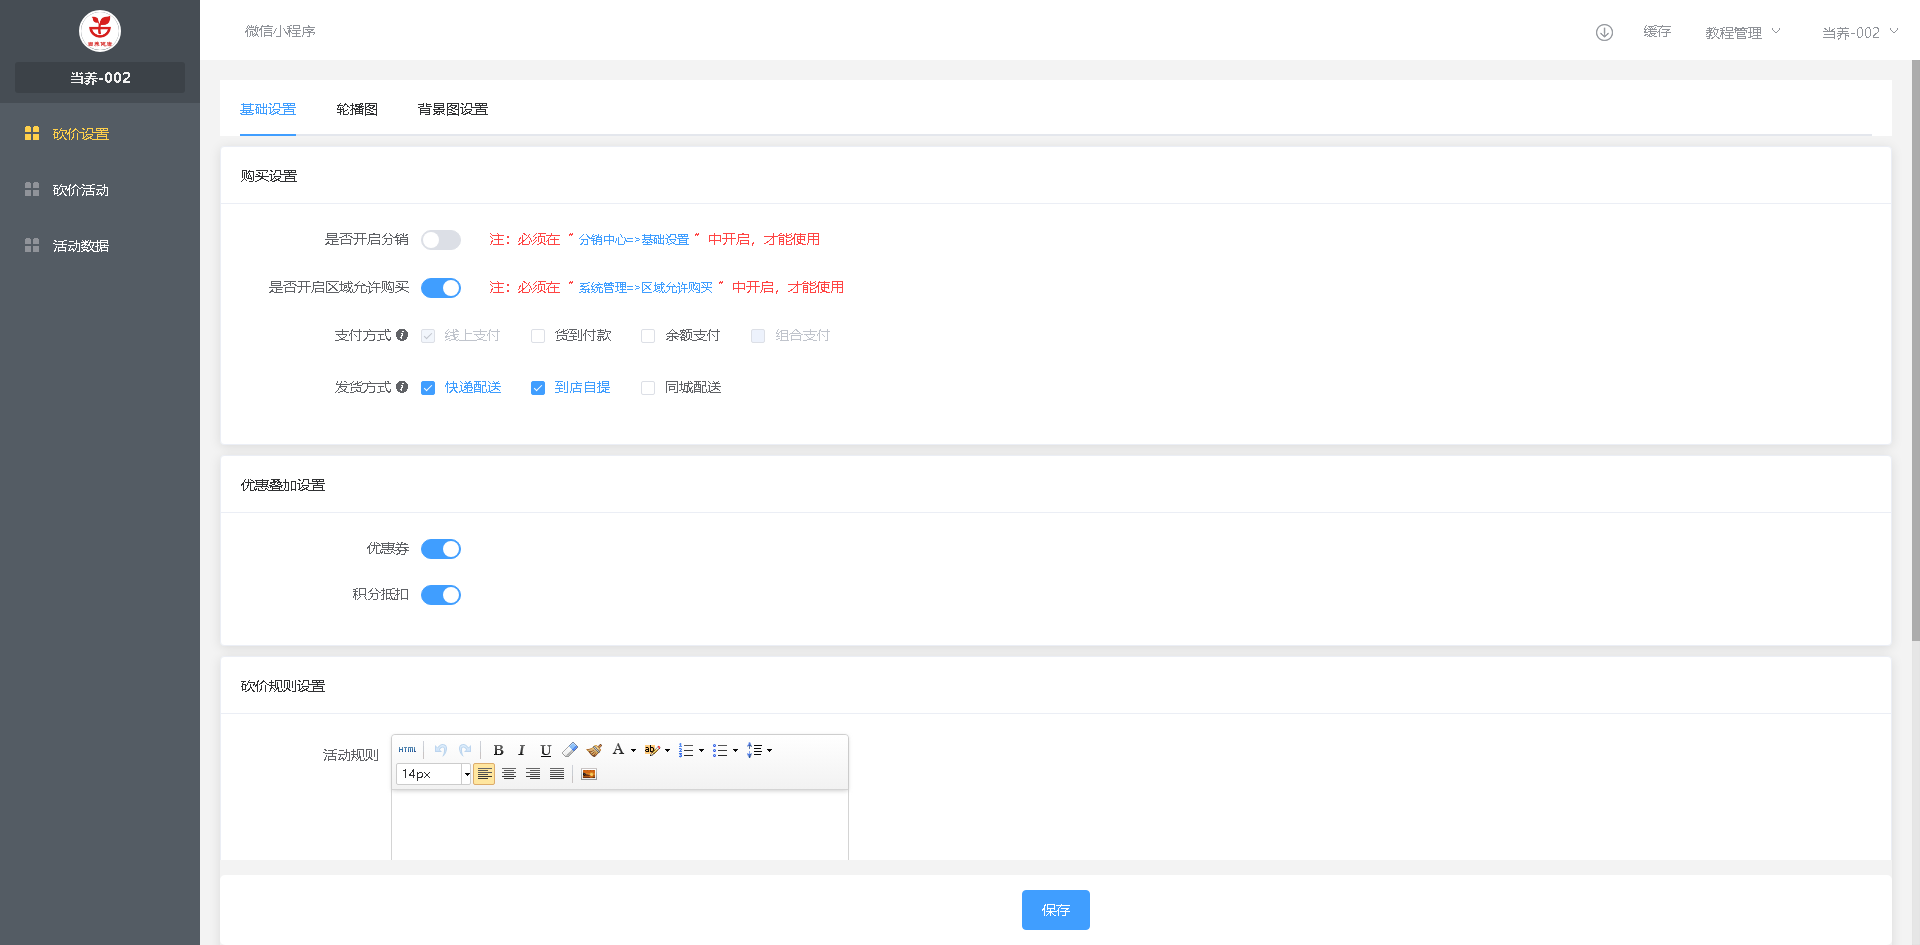Click the 保存 button
The width and height of the screenshot is (1920, 945).
tap(1055, 910)
